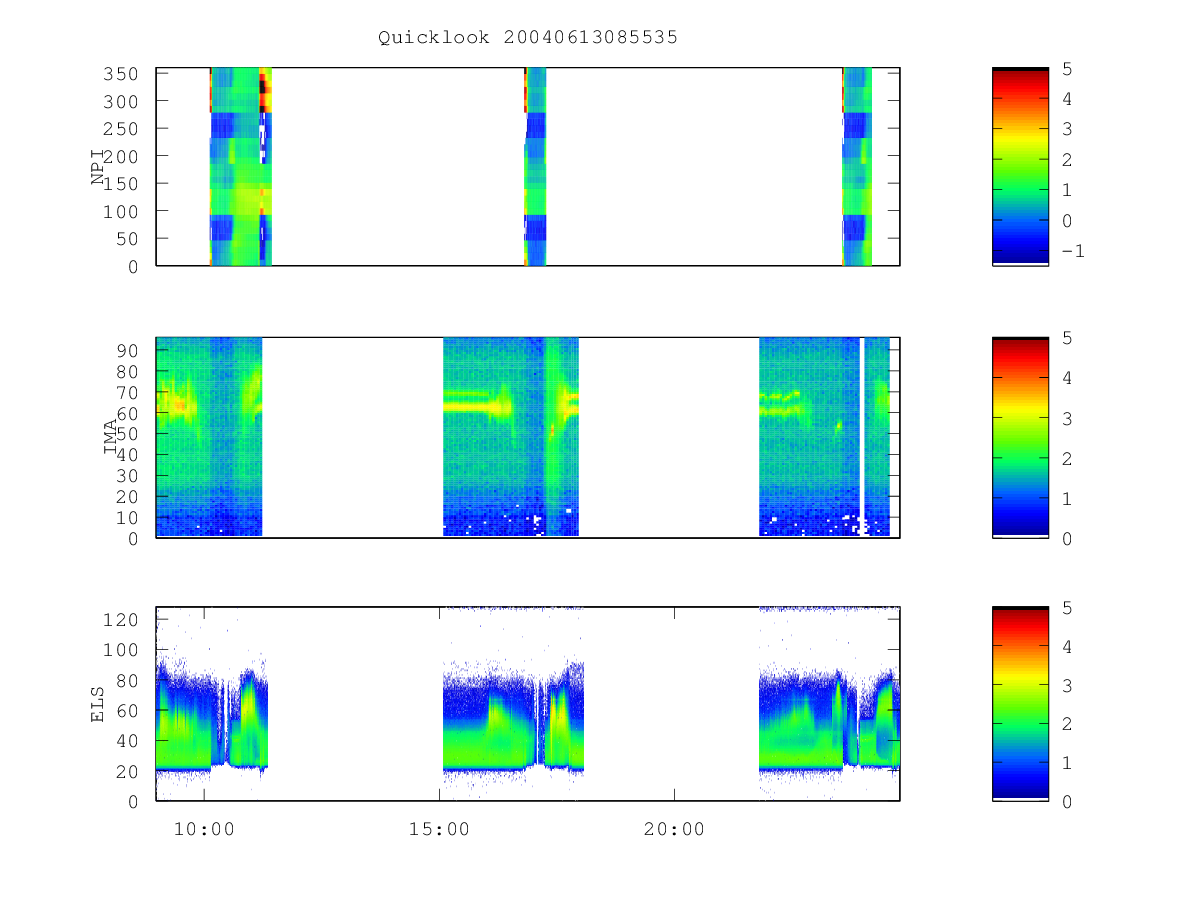Click the NPI y-axis label
Image resolution: width=1200 pixels, height=900 pixels.
[x=99, y=167]
